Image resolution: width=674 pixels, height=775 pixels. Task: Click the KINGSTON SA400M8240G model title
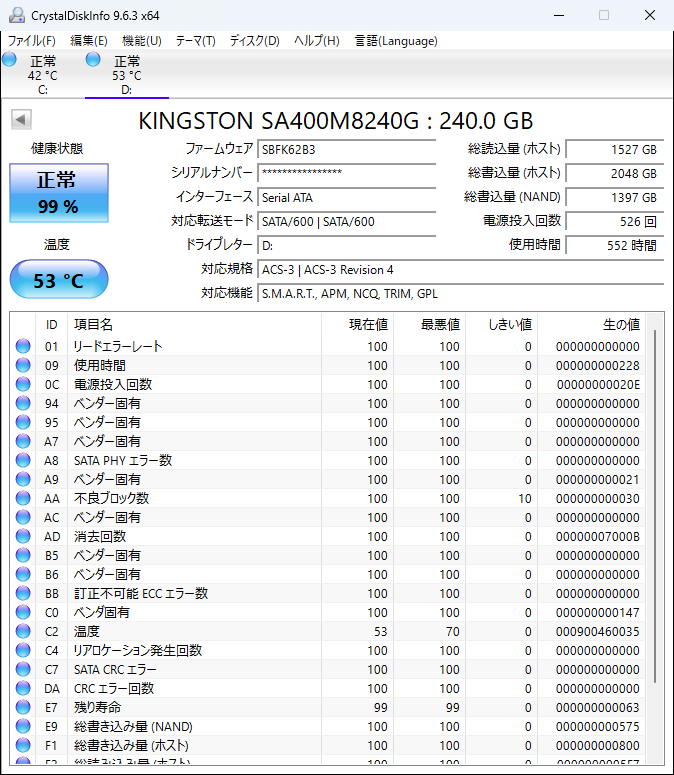click(336, 121)
